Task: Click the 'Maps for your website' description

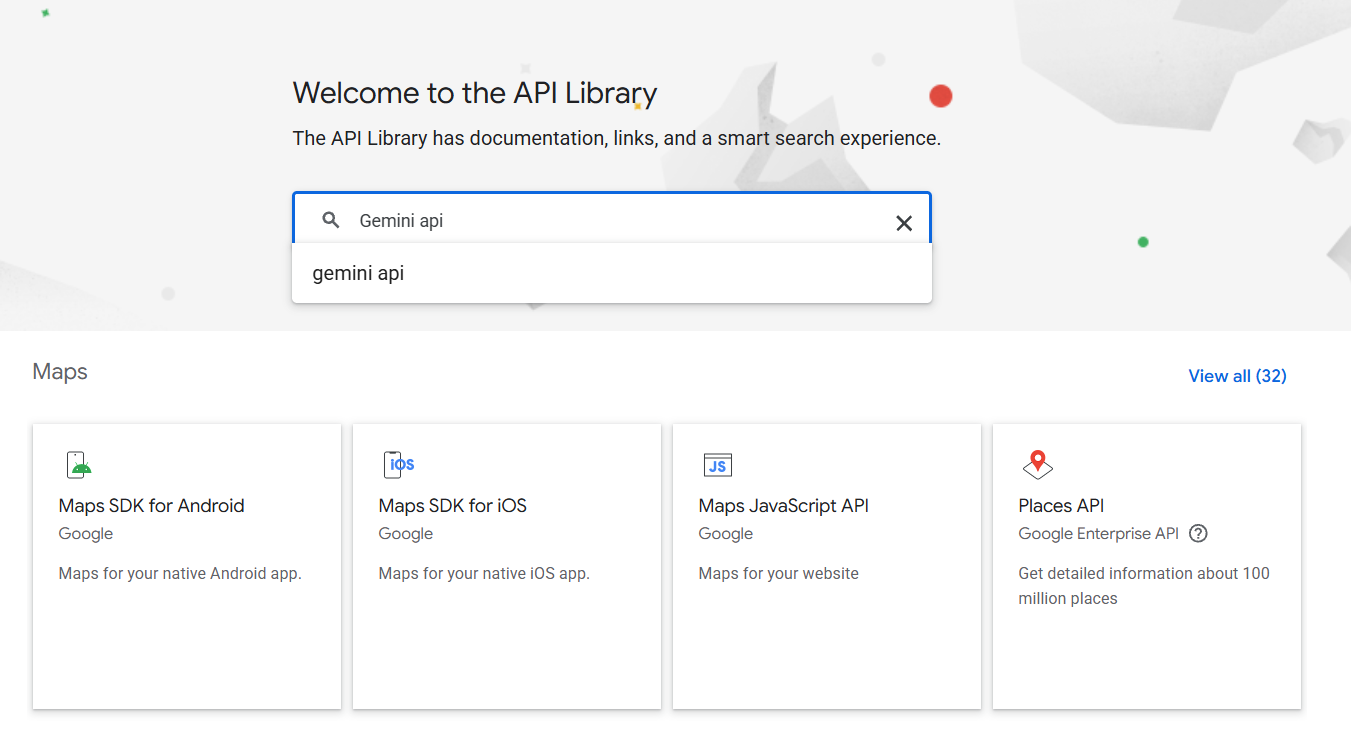Action: coord(778,574)
